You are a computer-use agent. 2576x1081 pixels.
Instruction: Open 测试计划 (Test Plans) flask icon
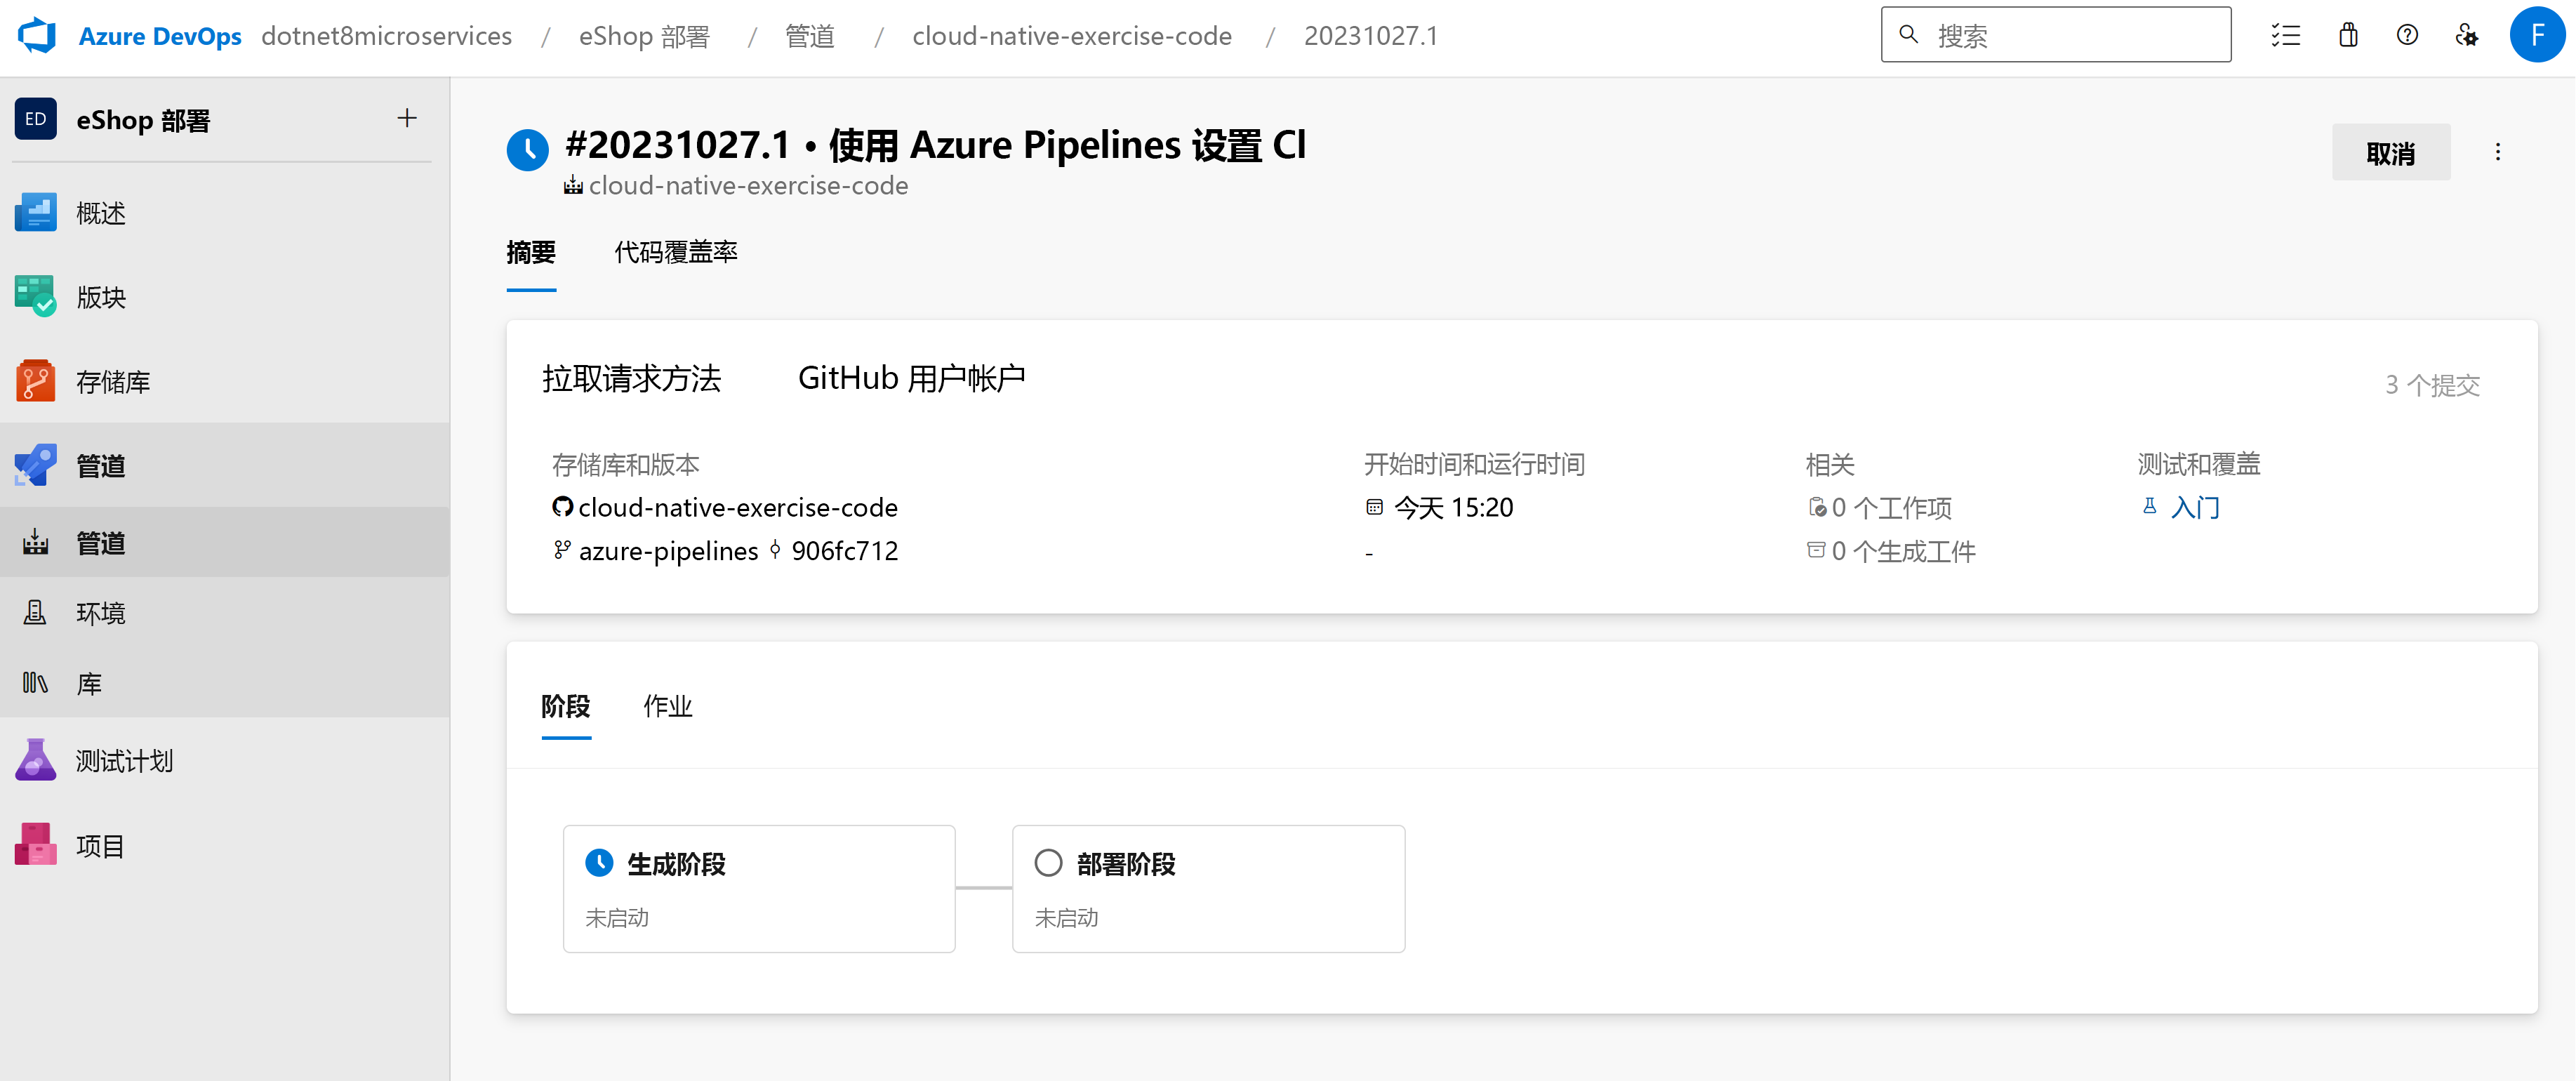(36, 761)
